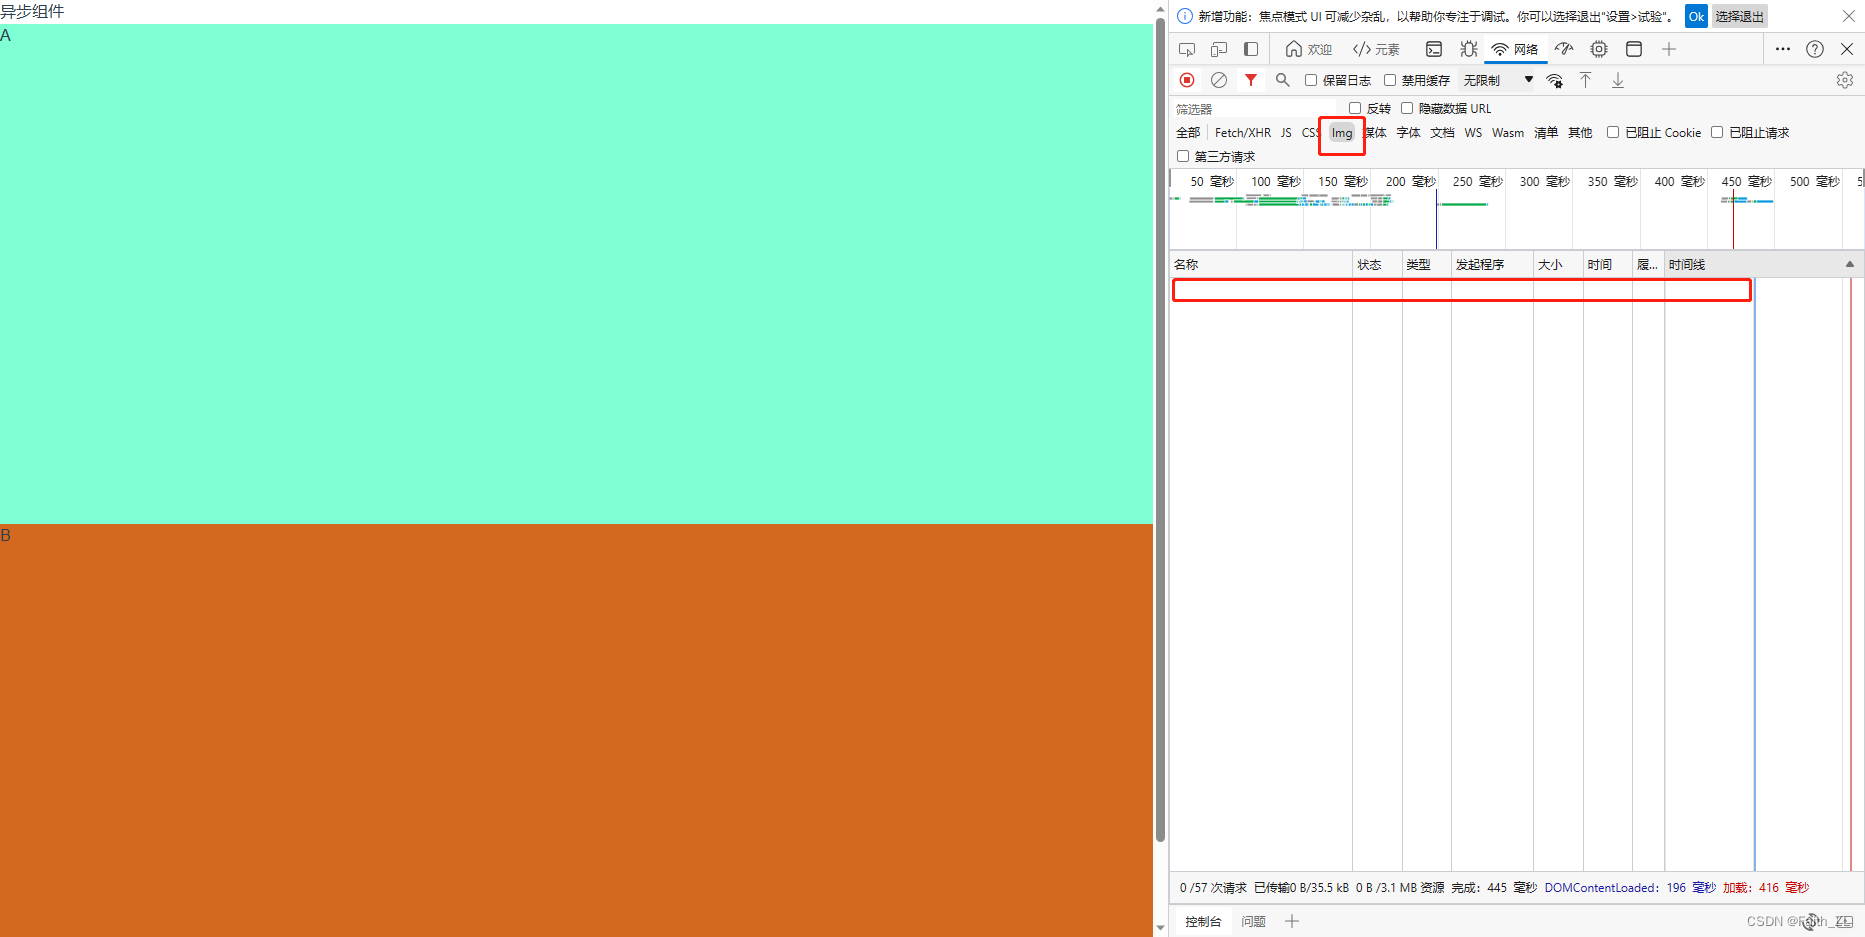Select the WS filter type
1865x937 pixels.
click(1473, 133)
